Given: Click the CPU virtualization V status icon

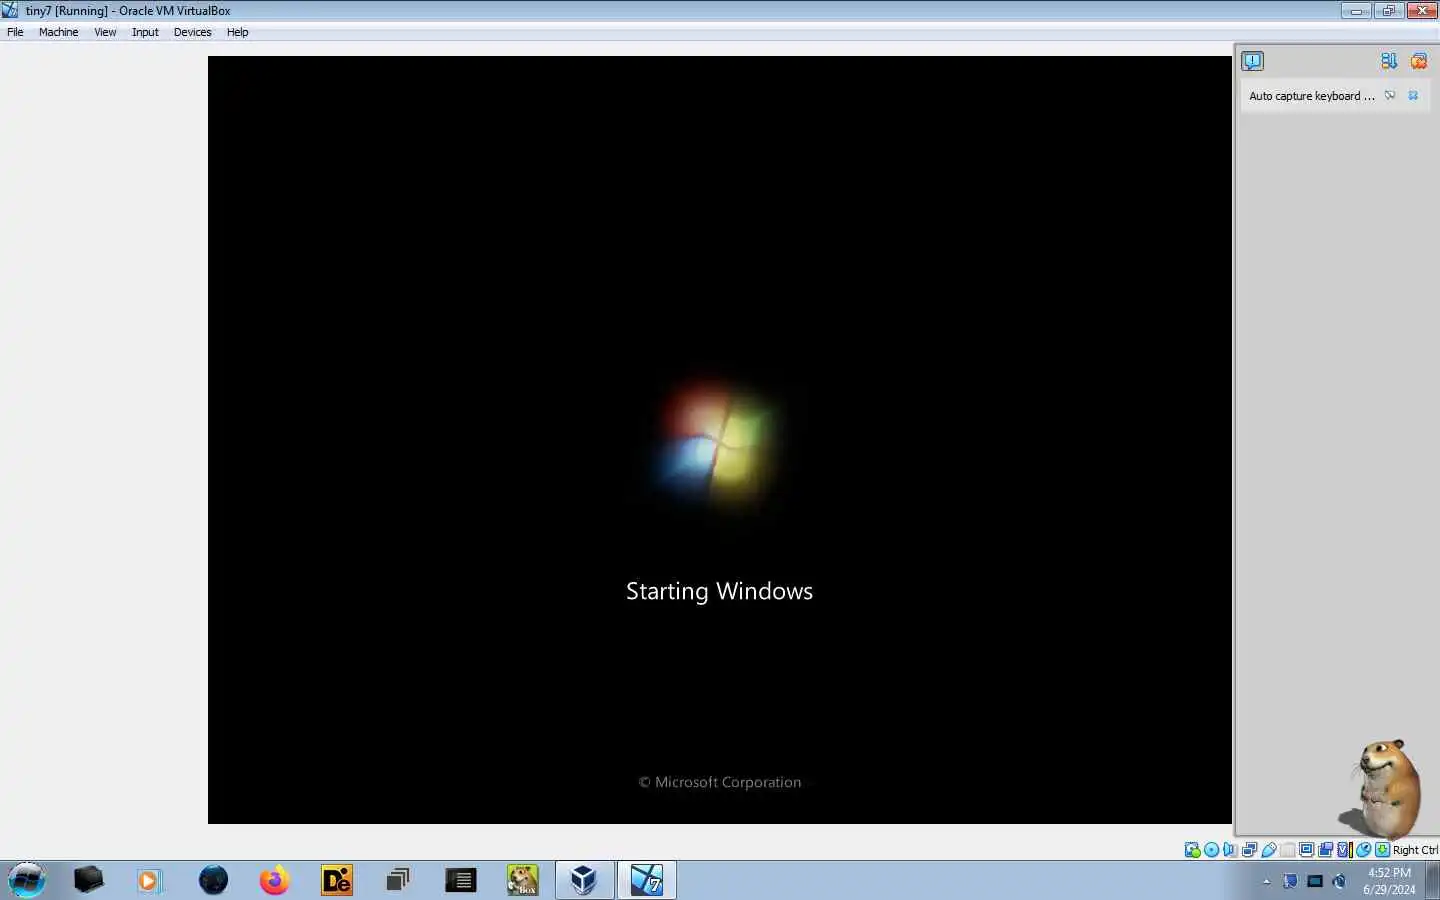Looking at the screenshot, I should (1344, 850).
